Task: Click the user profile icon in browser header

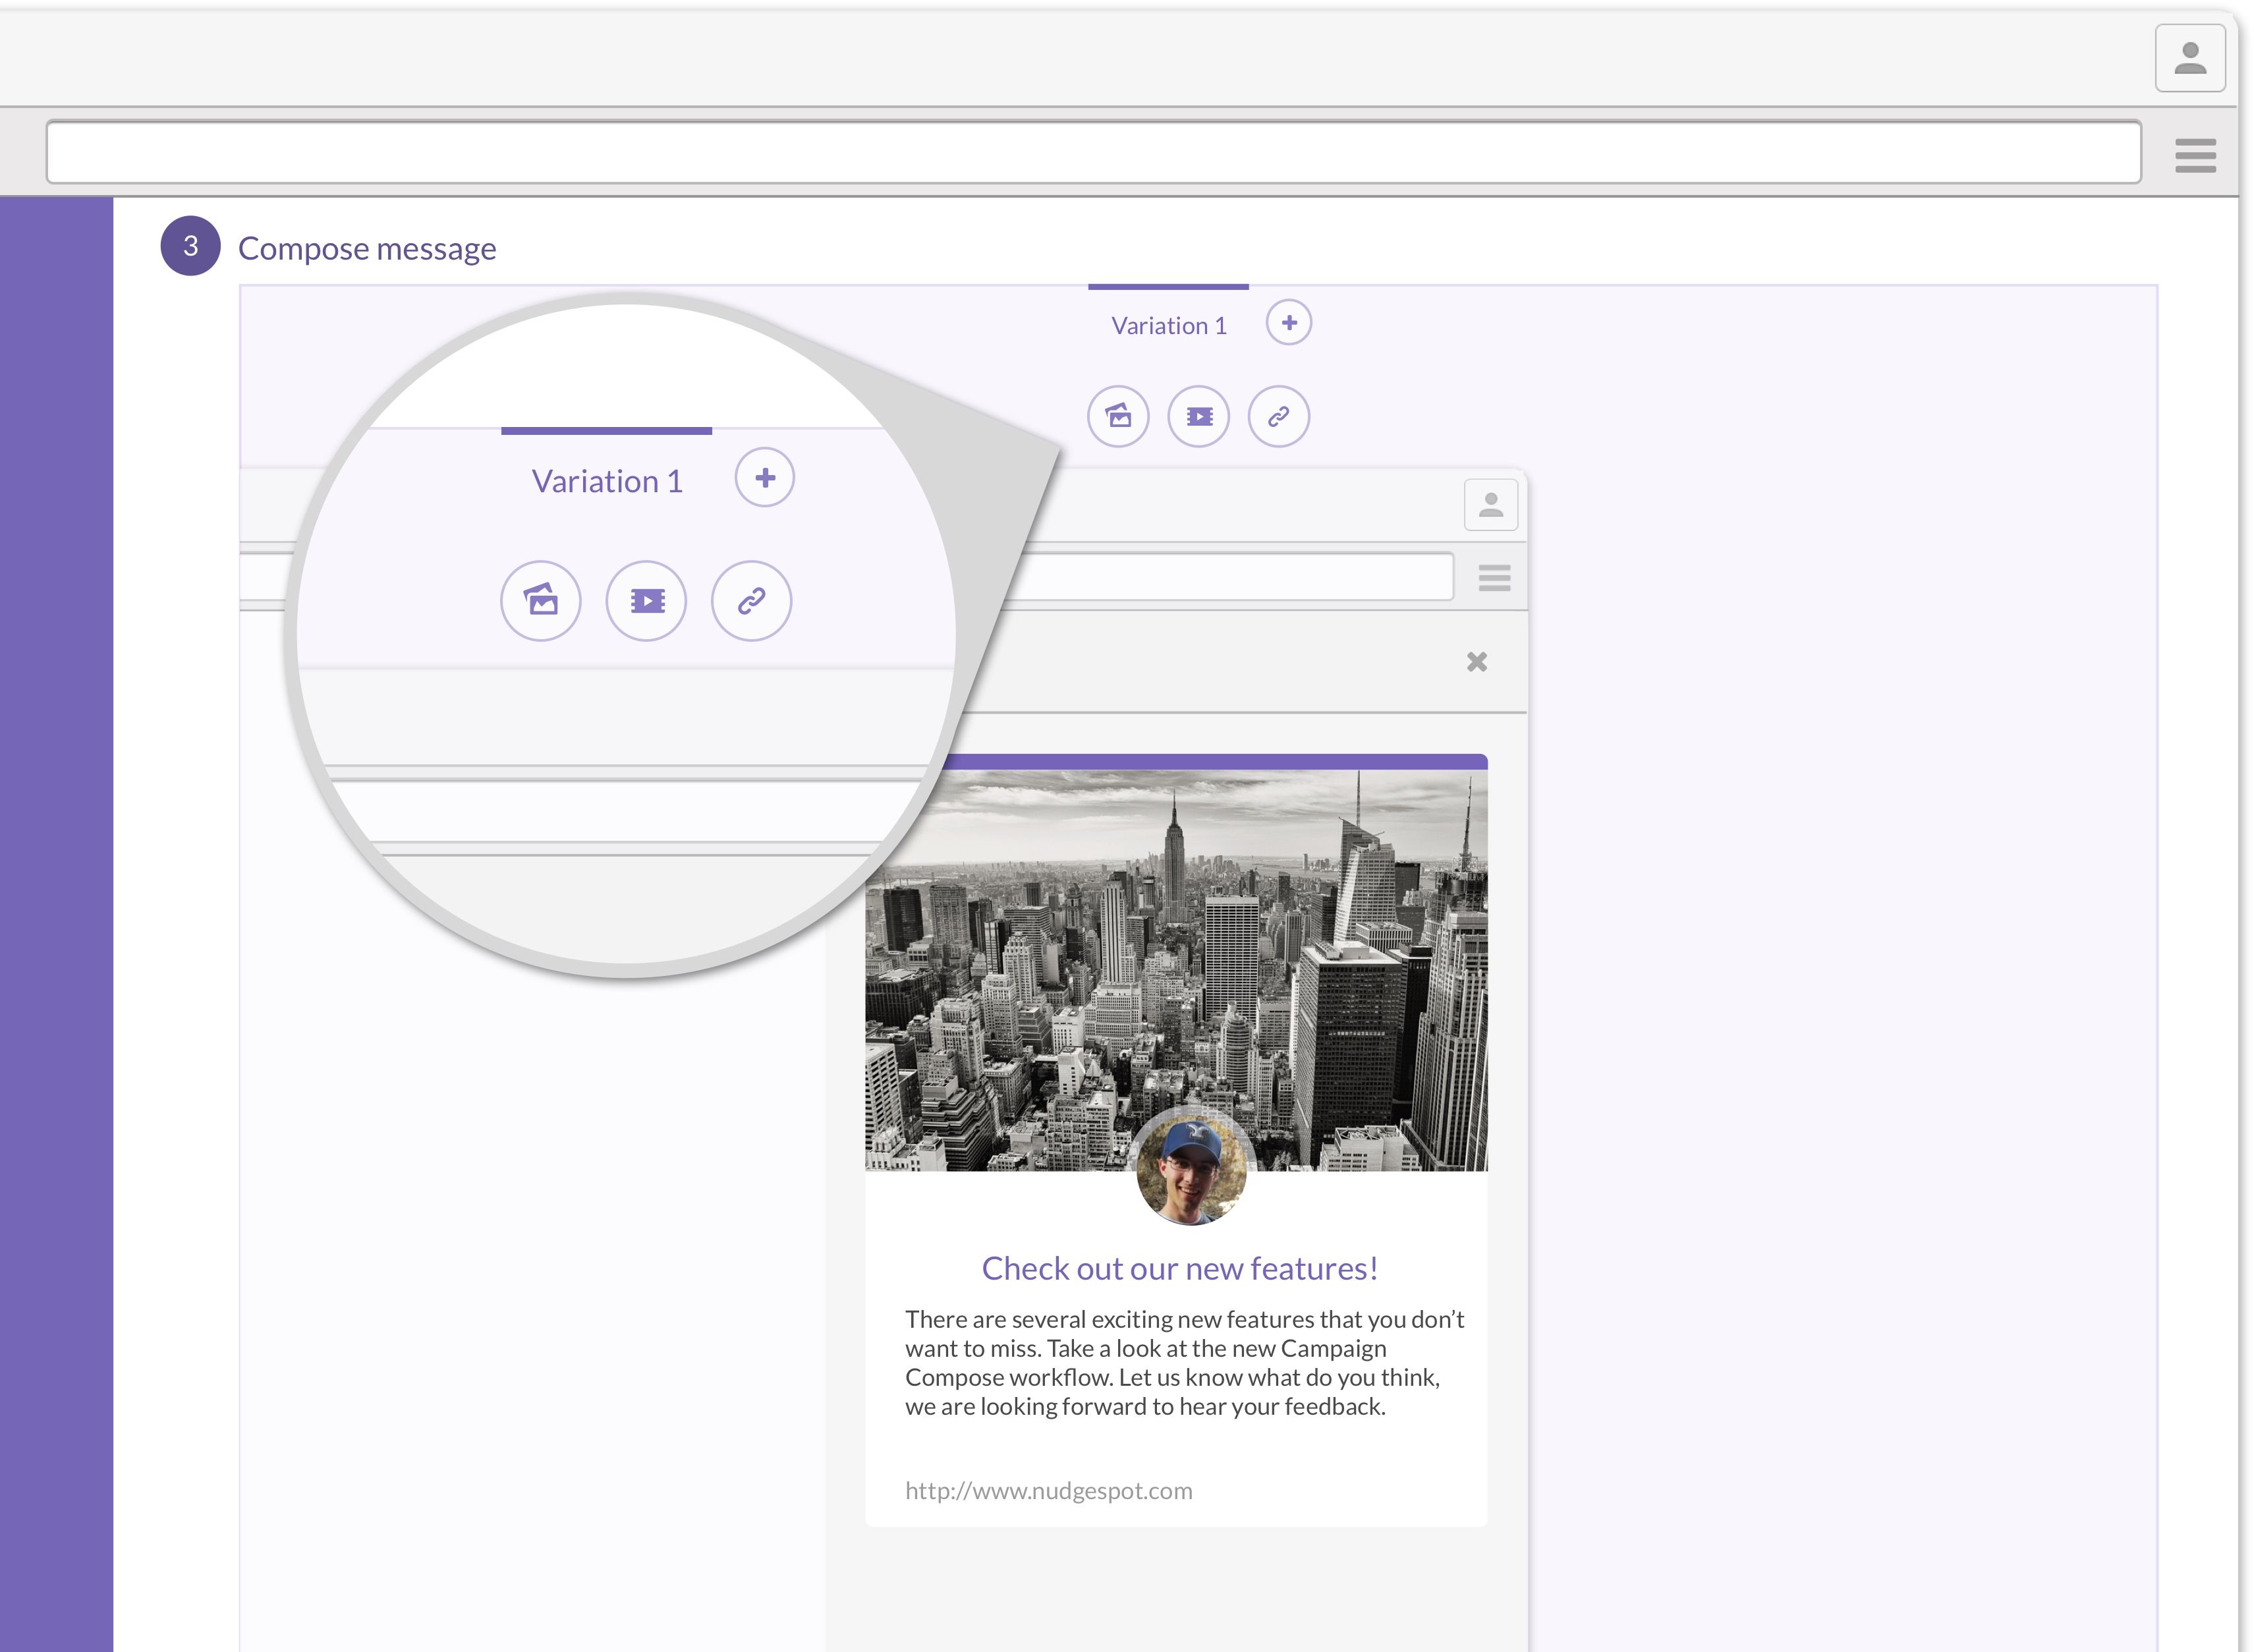Action: click(x=2189, y=58)
